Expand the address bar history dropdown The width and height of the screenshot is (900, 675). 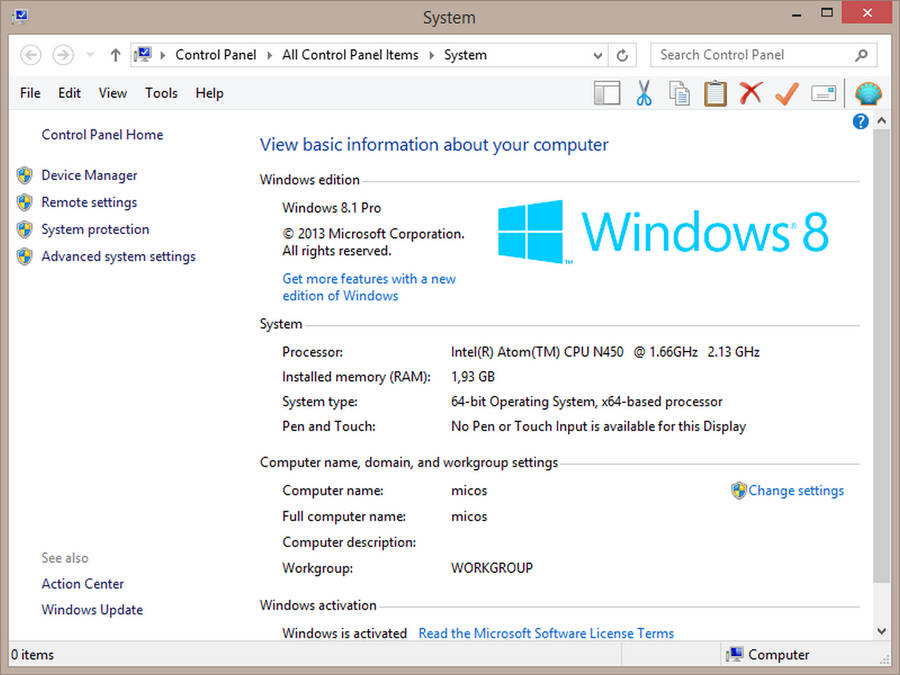(598, 55)
